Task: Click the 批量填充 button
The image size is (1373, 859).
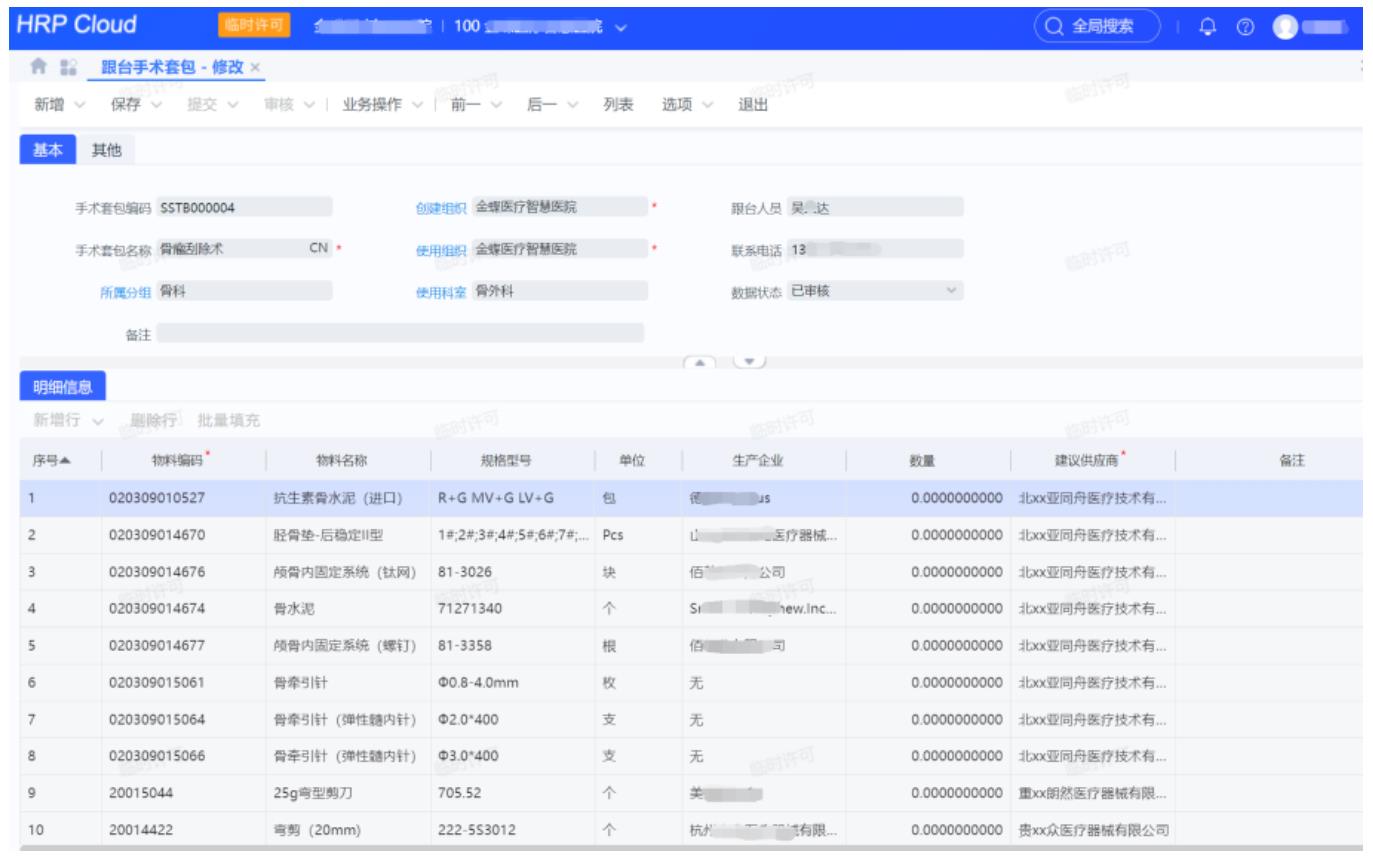Action: tap(229, 421)
